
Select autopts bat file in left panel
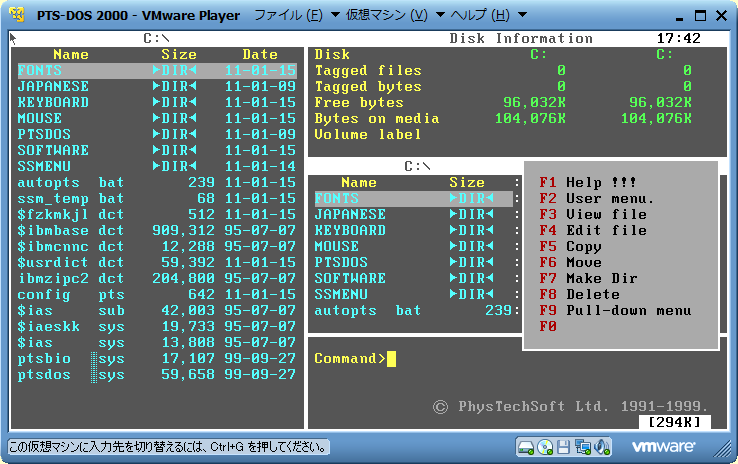click(x=157, y=183)
